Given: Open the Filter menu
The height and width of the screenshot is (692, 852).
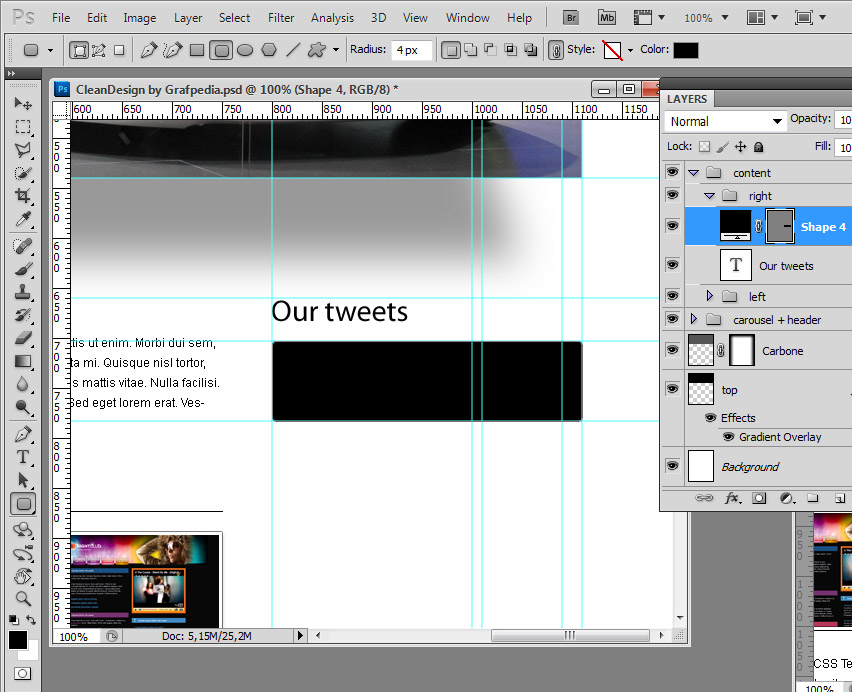Looking at the screenshot, I should coord(281,18).
